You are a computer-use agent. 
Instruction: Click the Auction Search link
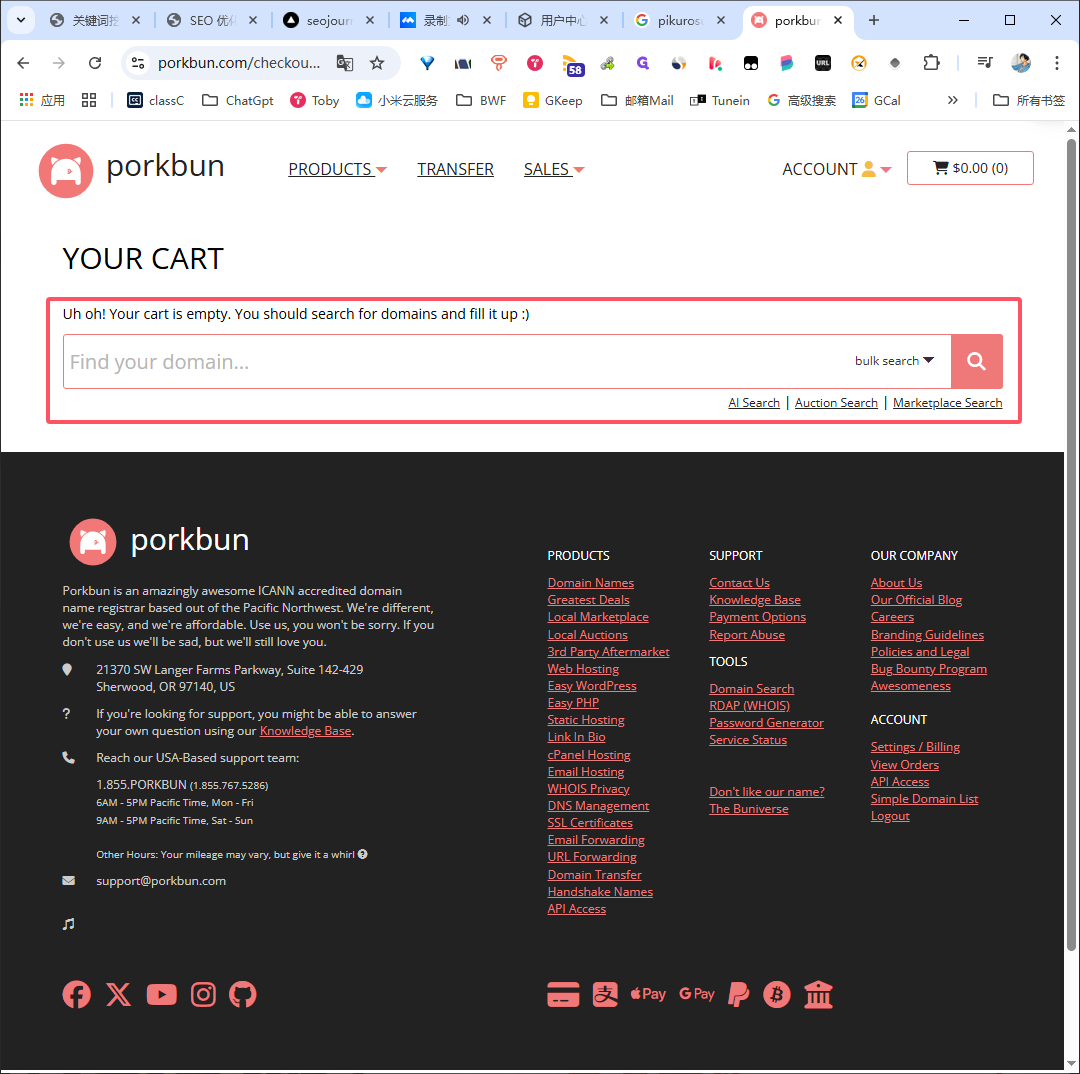pyautogui.click(x=836, y=403)
